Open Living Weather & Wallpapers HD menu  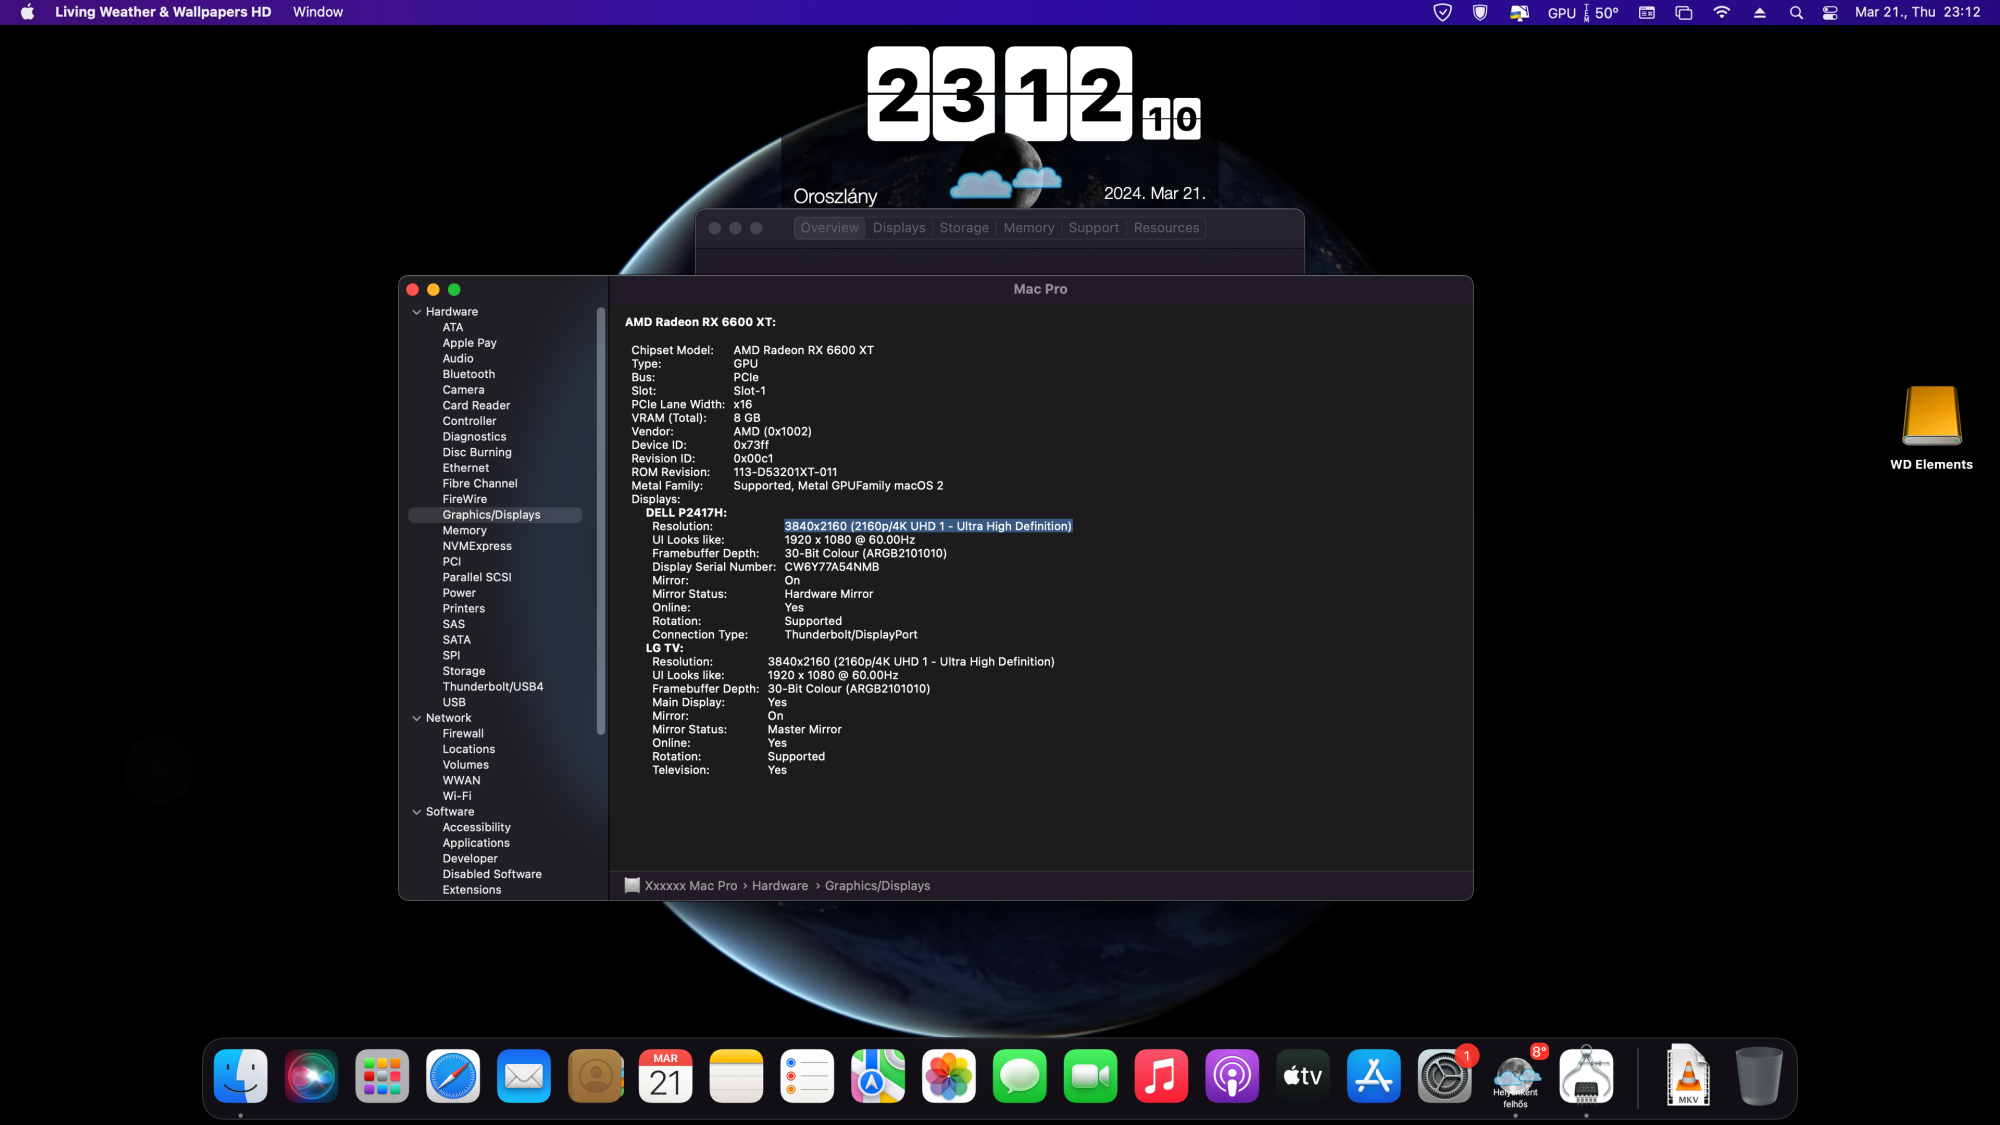(x=163, y=12)
